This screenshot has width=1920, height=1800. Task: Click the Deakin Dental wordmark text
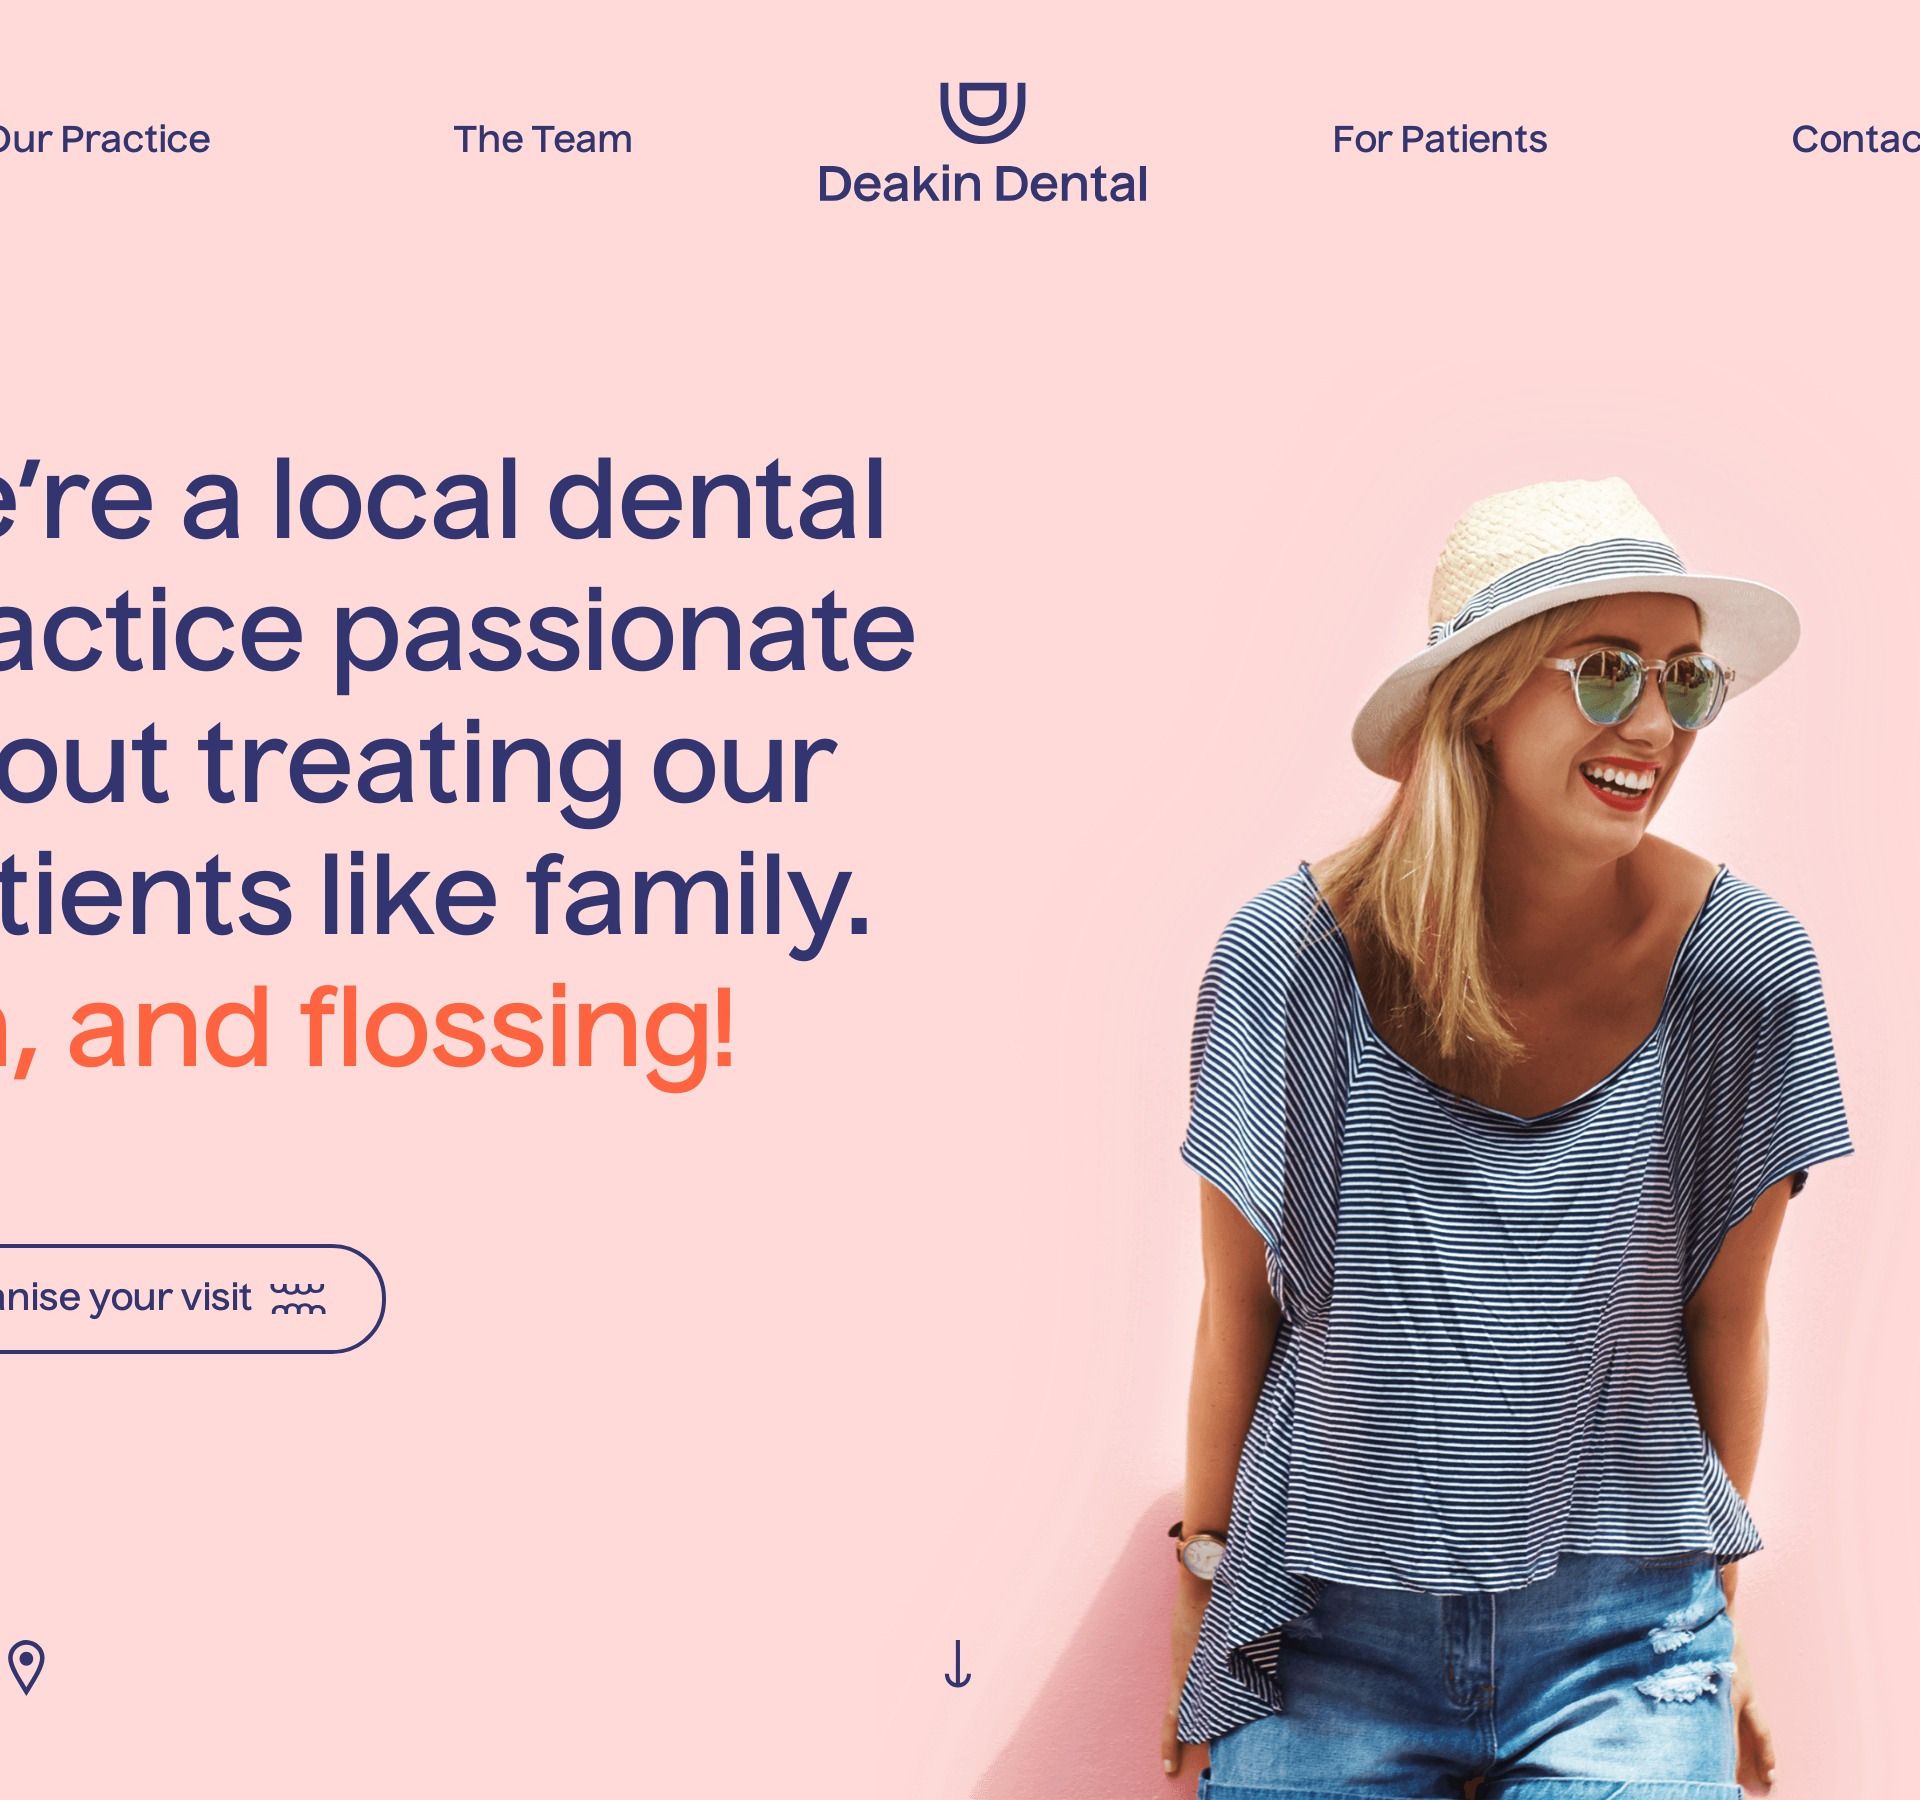pos(982,184)
